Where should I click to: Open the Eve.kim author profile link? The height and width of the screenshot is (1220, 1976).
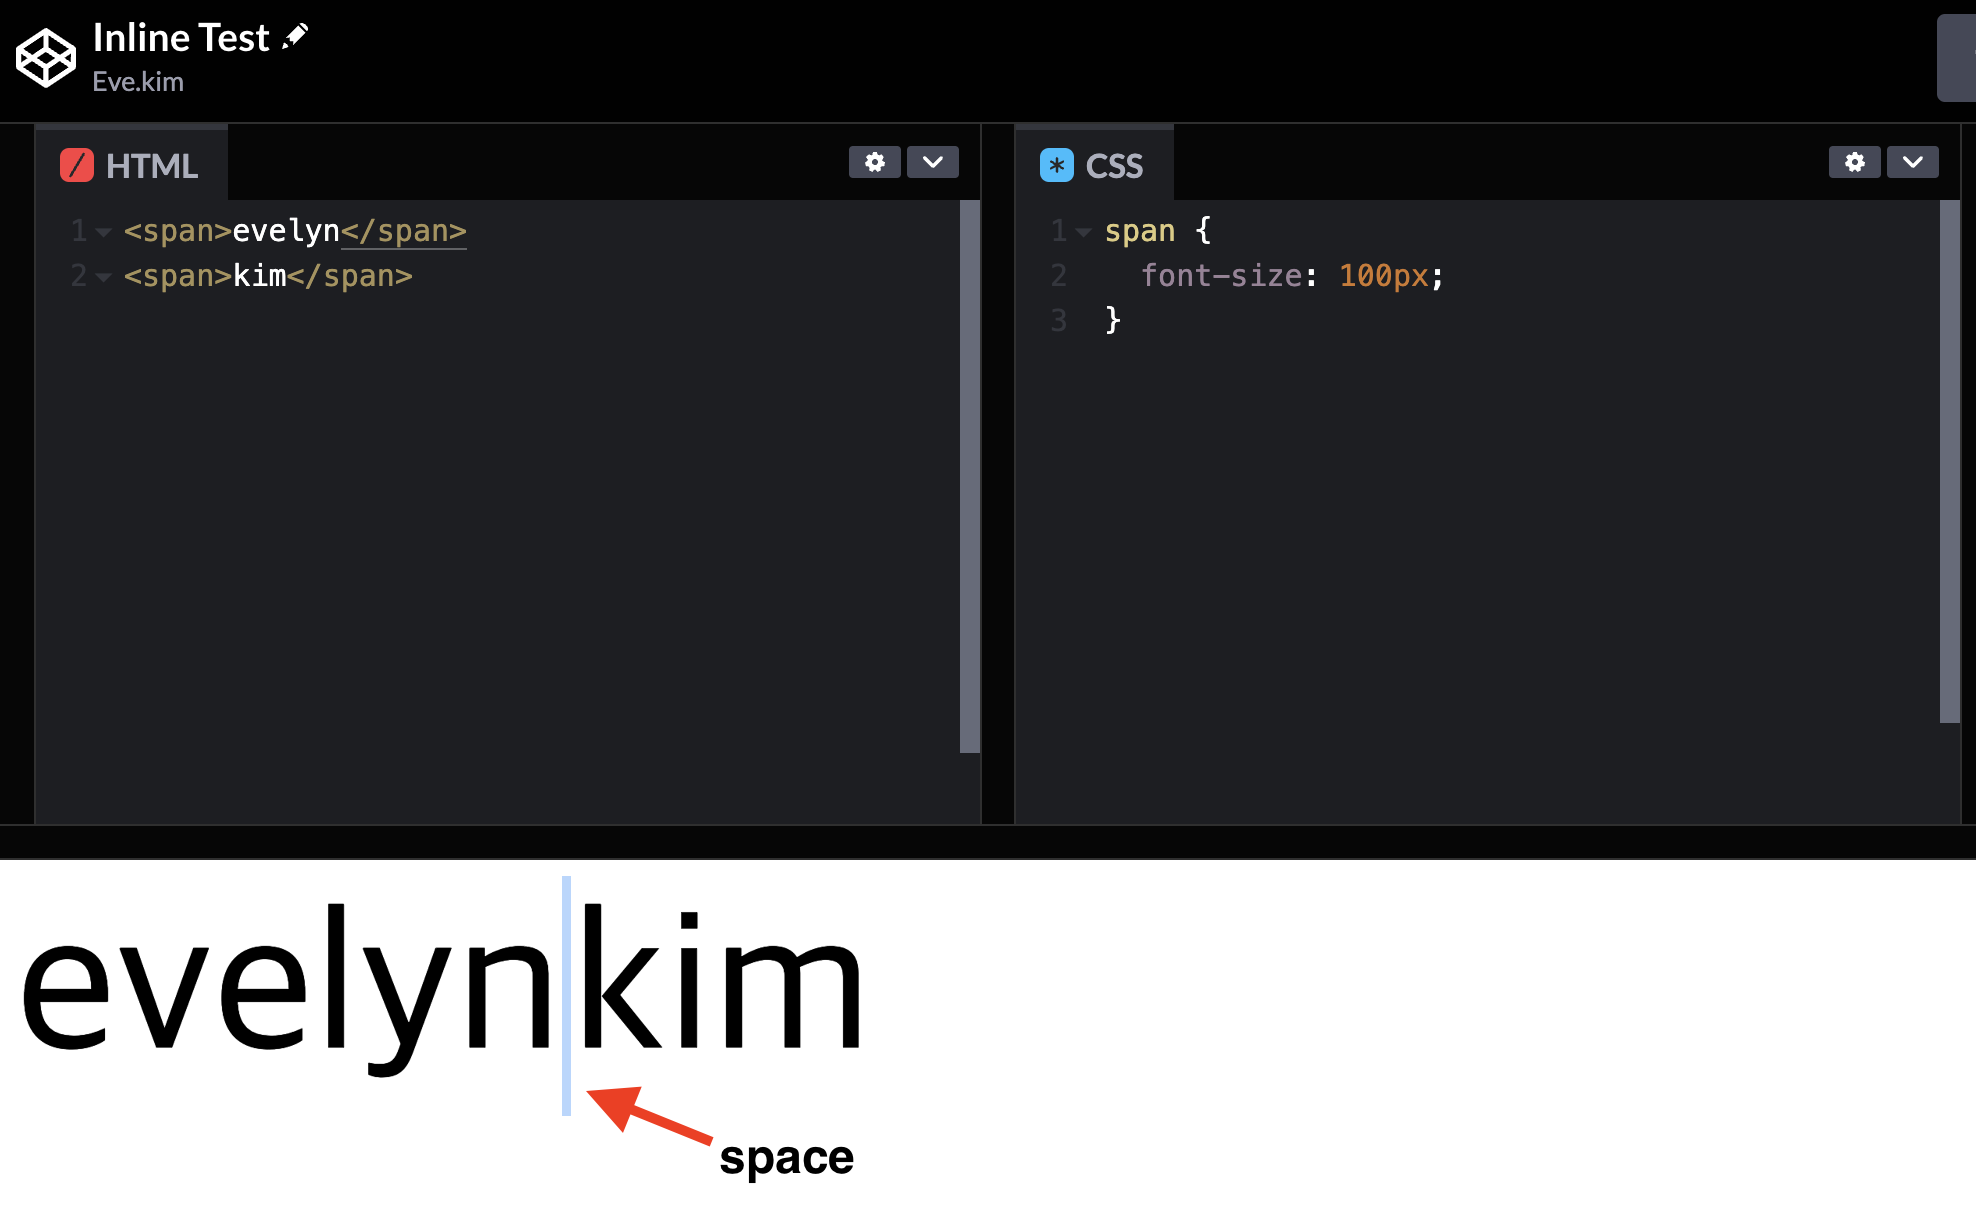138,82
